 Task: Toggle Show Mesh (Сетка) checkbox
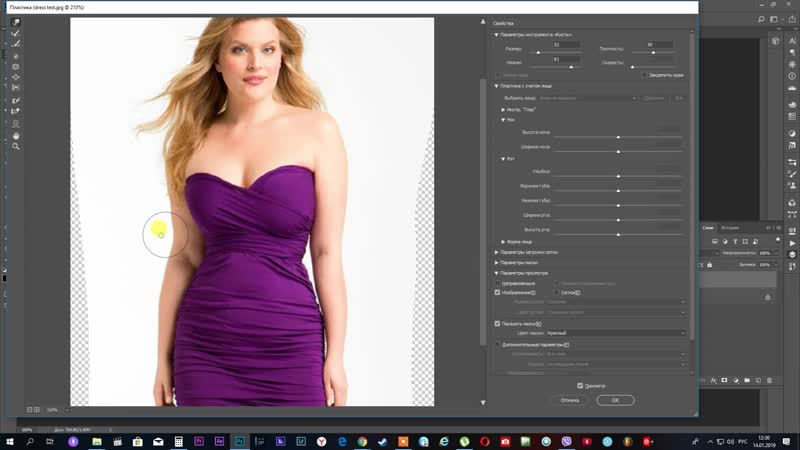[x=557, y=292]
